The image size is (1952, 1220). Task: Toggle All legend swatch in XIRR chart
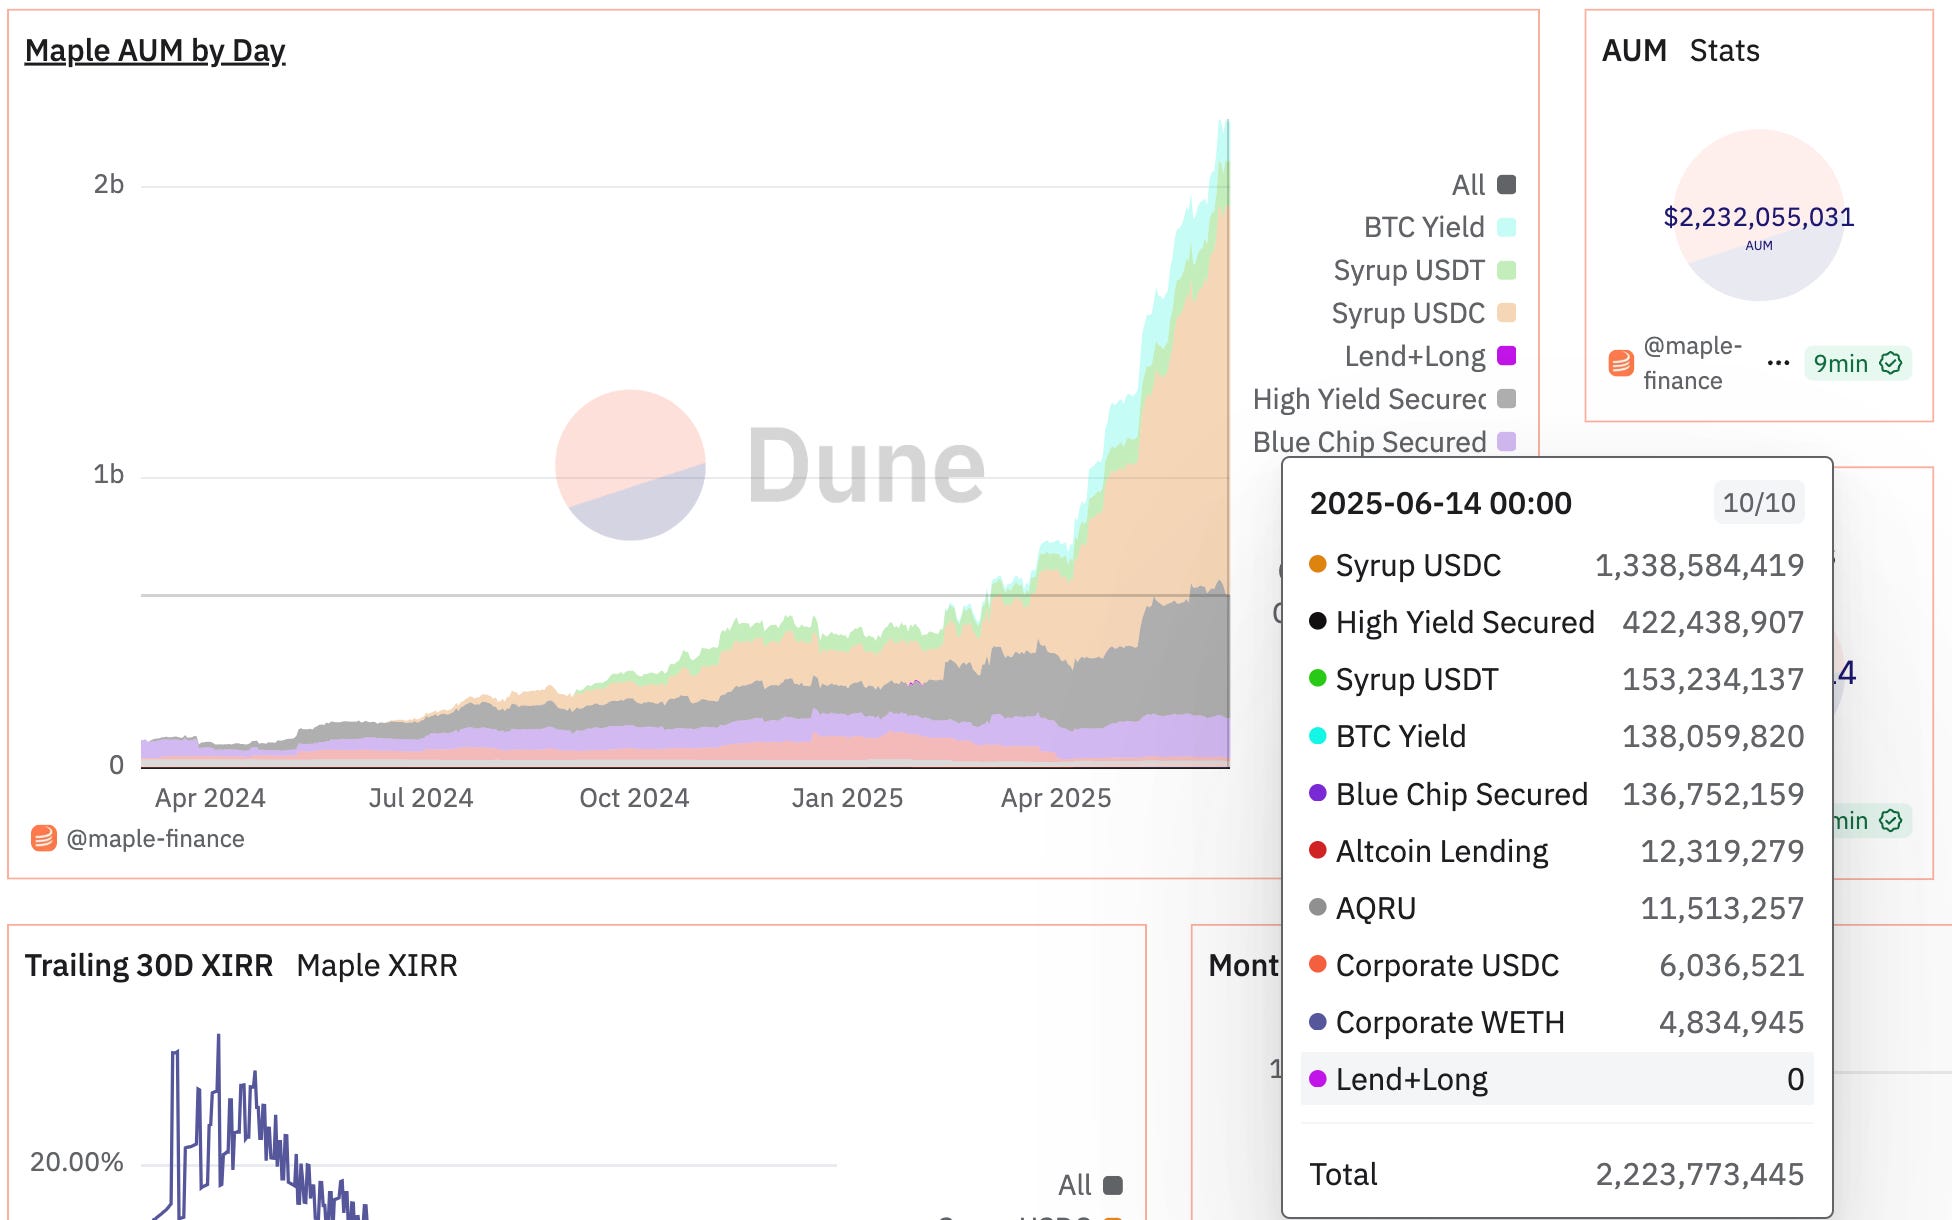[1113, 1186]
